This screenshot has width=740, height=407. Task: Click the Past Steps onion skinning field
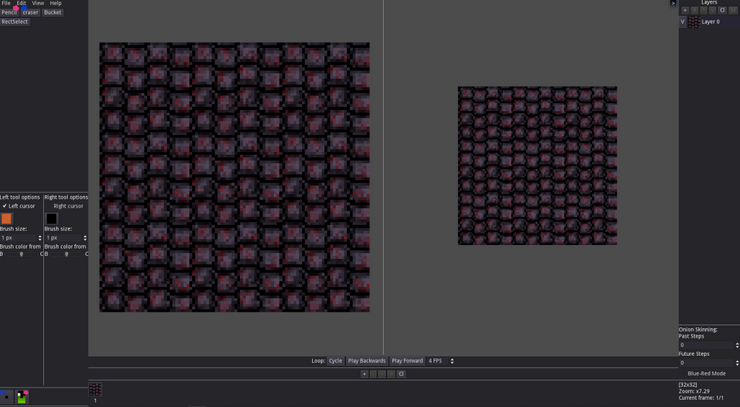point(706,345)
